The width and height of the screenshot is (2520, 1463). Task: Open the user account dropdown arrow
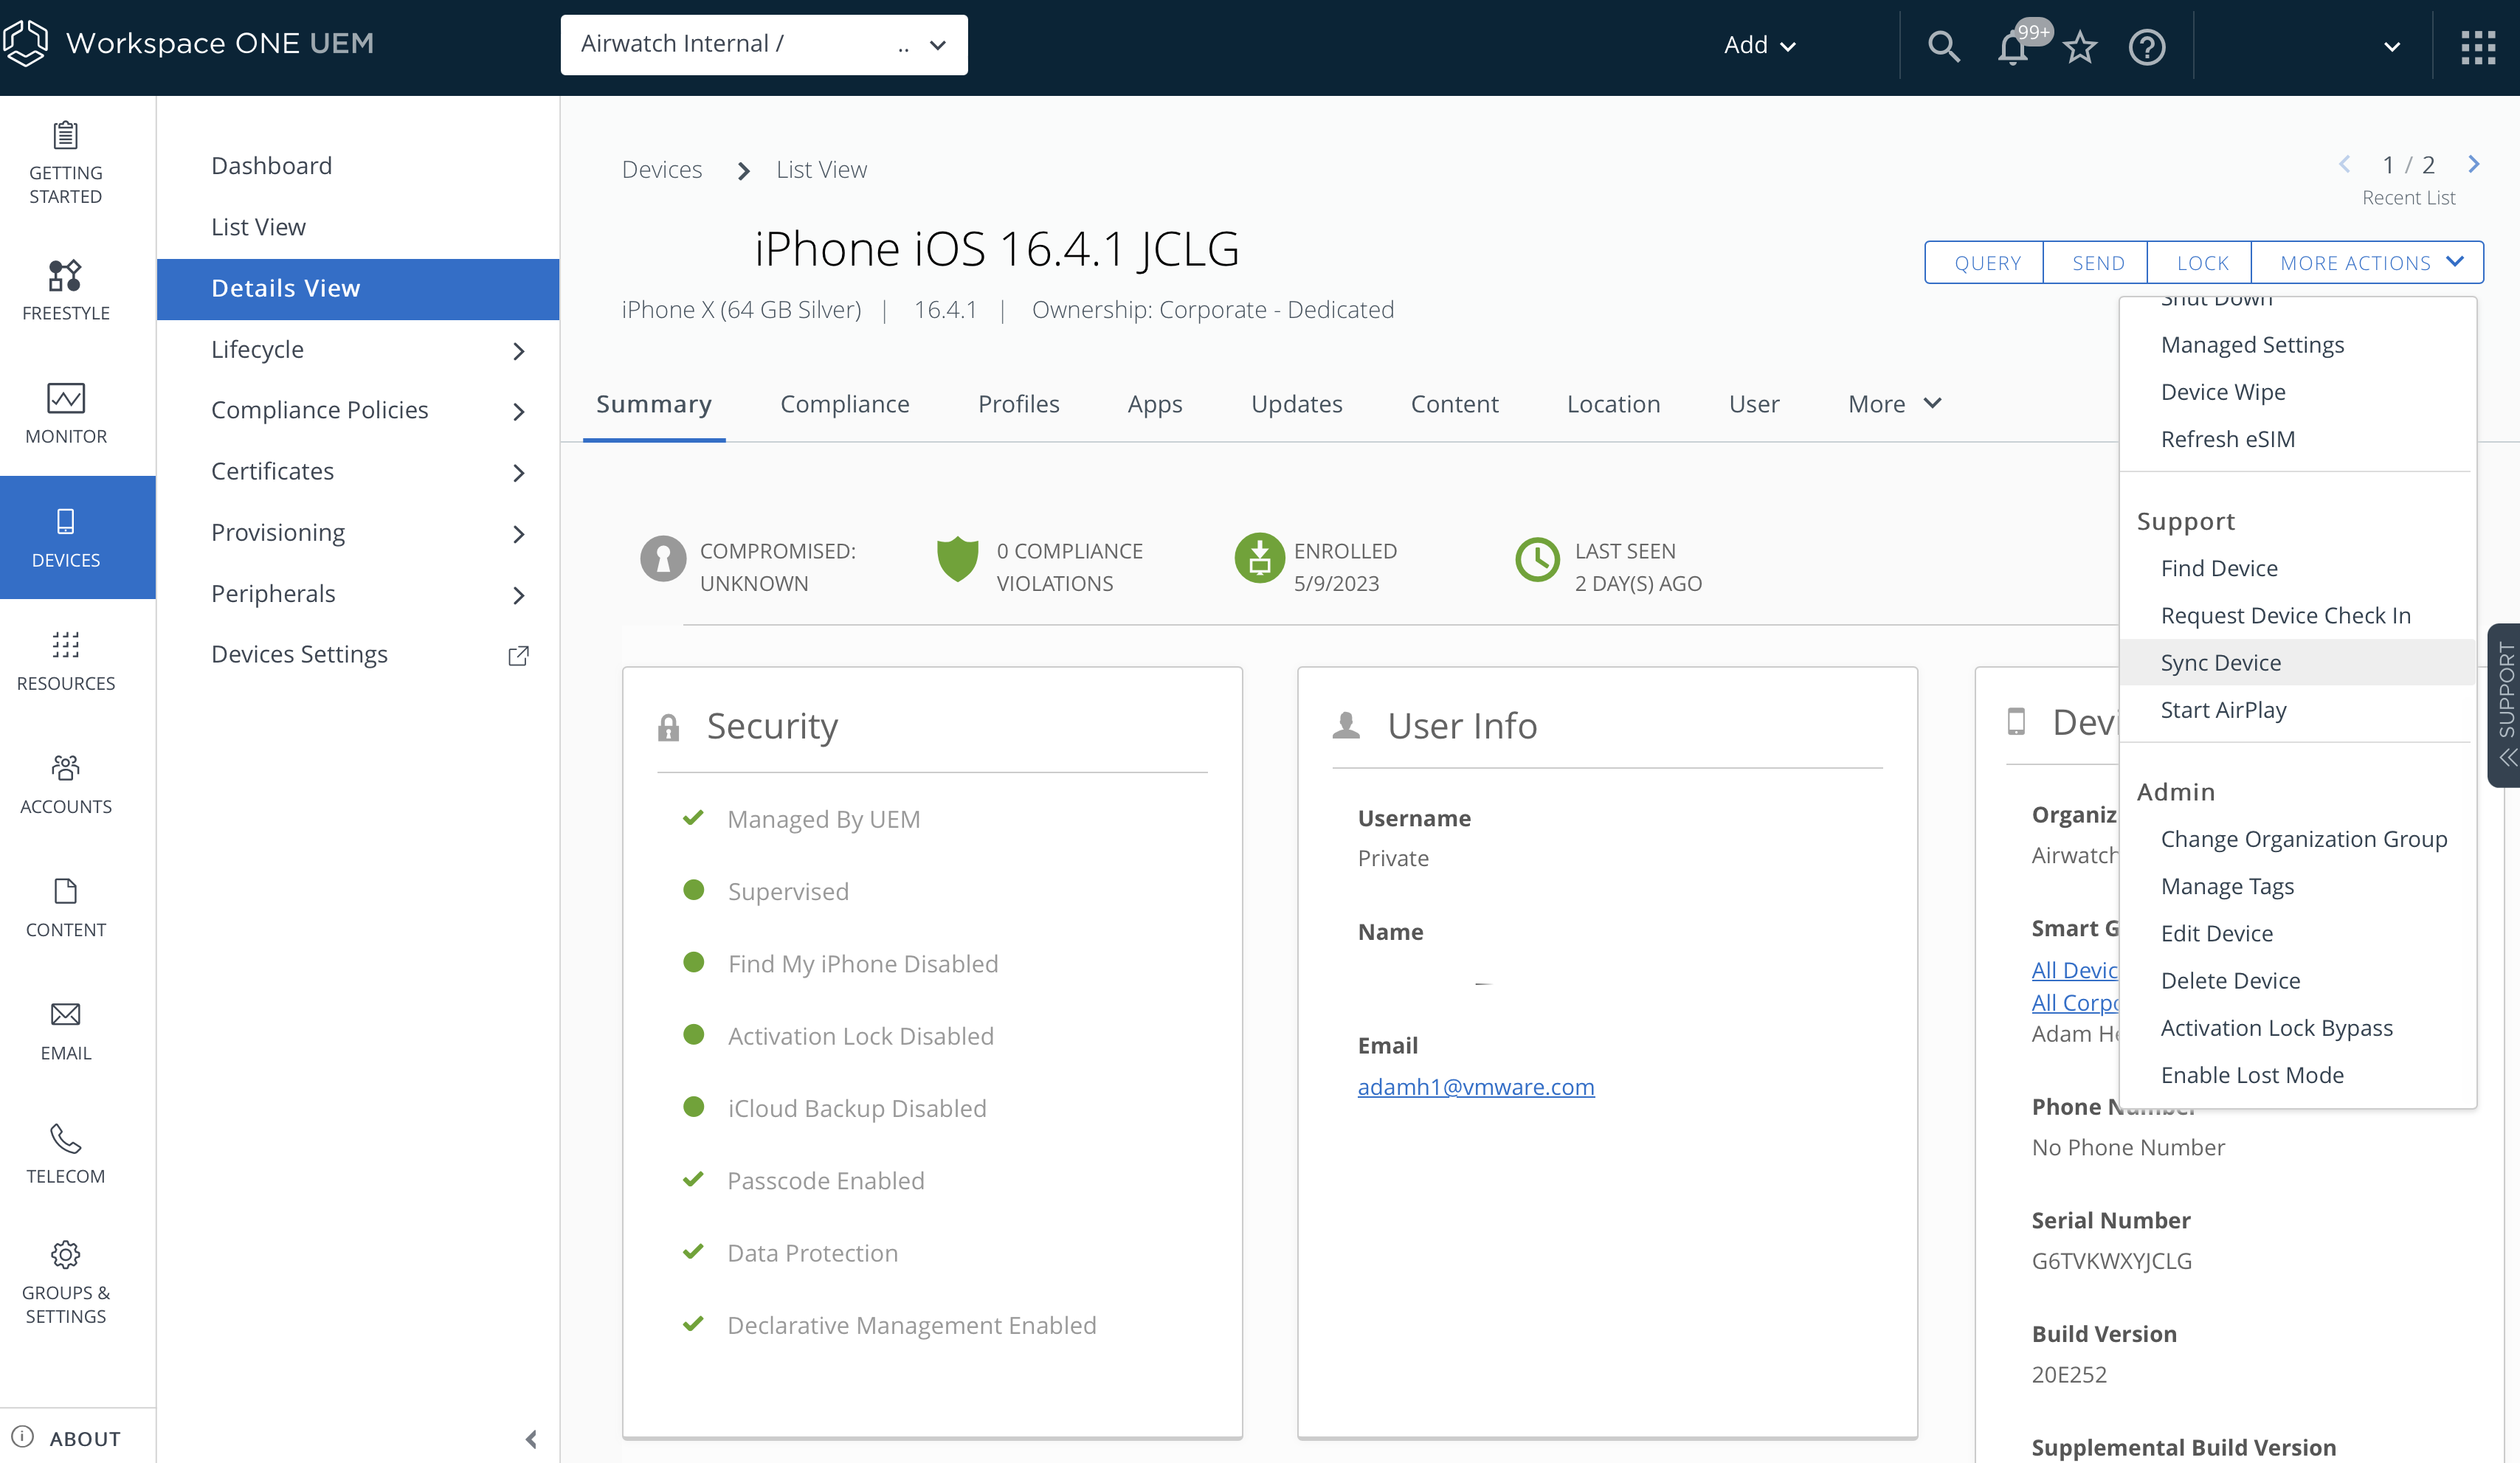(x=2392, y=47)
